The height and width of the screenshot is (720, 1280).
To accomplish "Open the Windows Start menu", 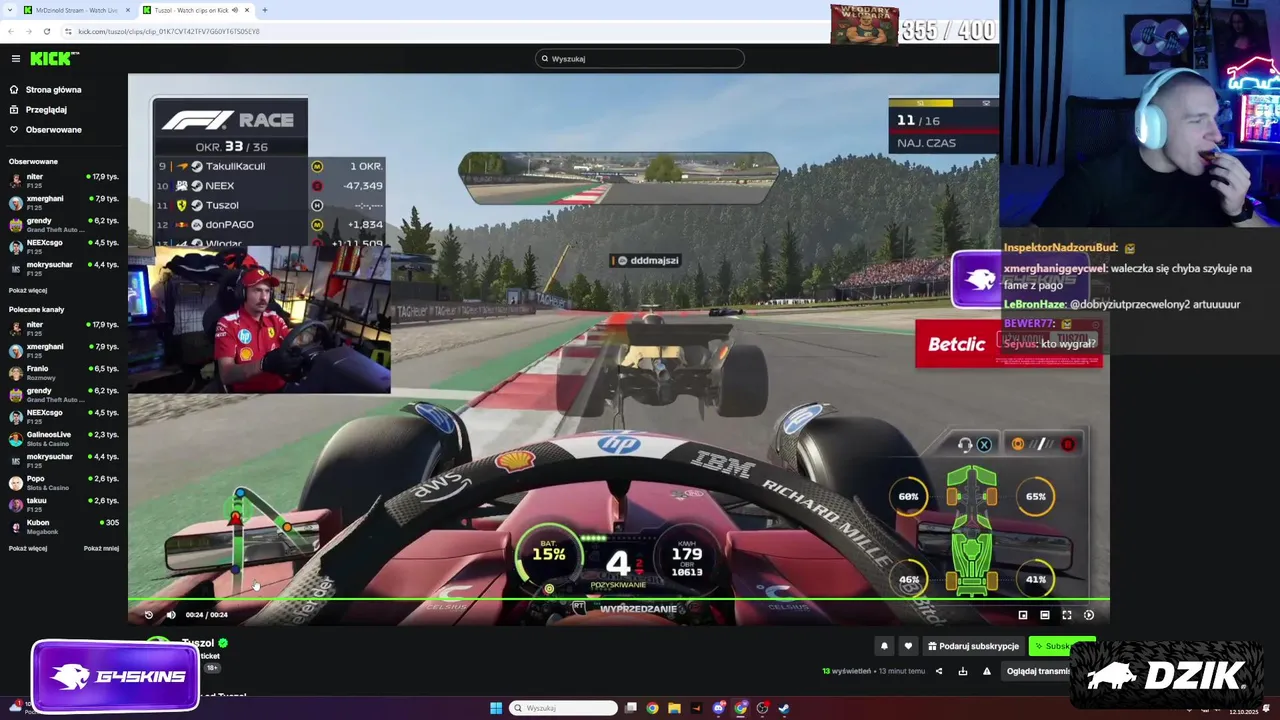I will click(496, 708).
